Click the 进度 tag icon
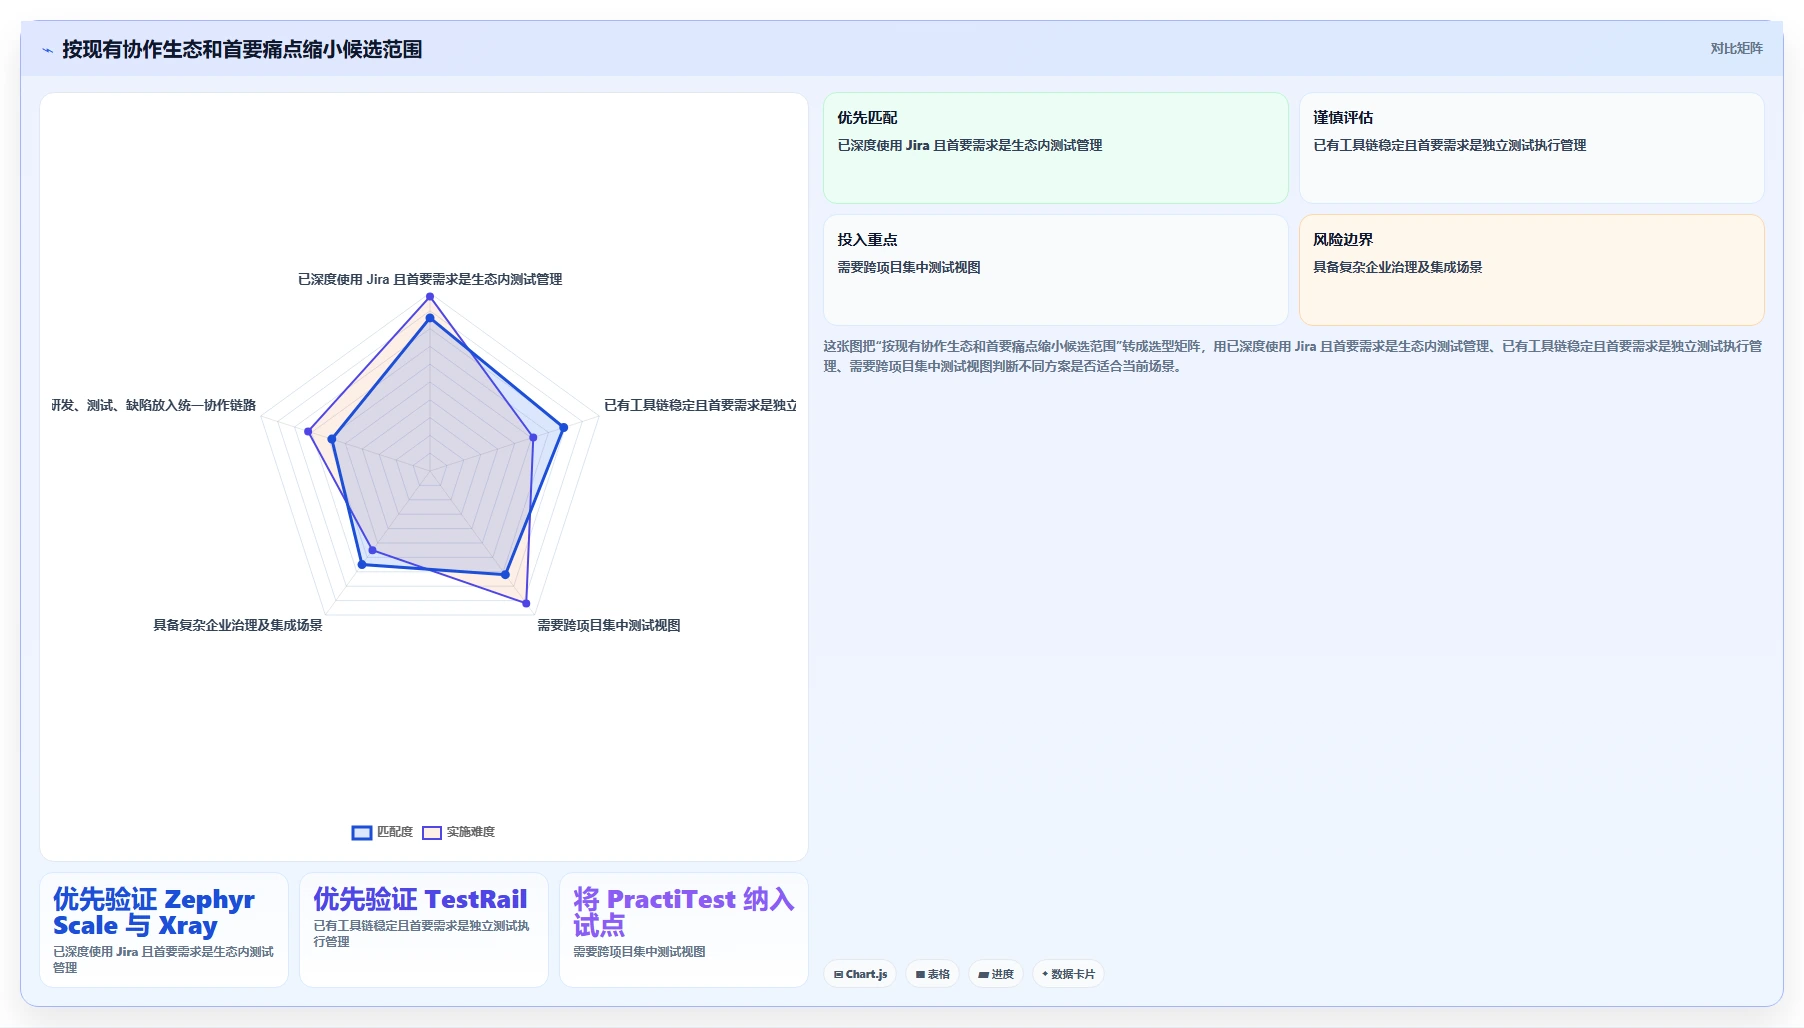This screenshot has width=1804, height=1028. (x=983, y=974)
